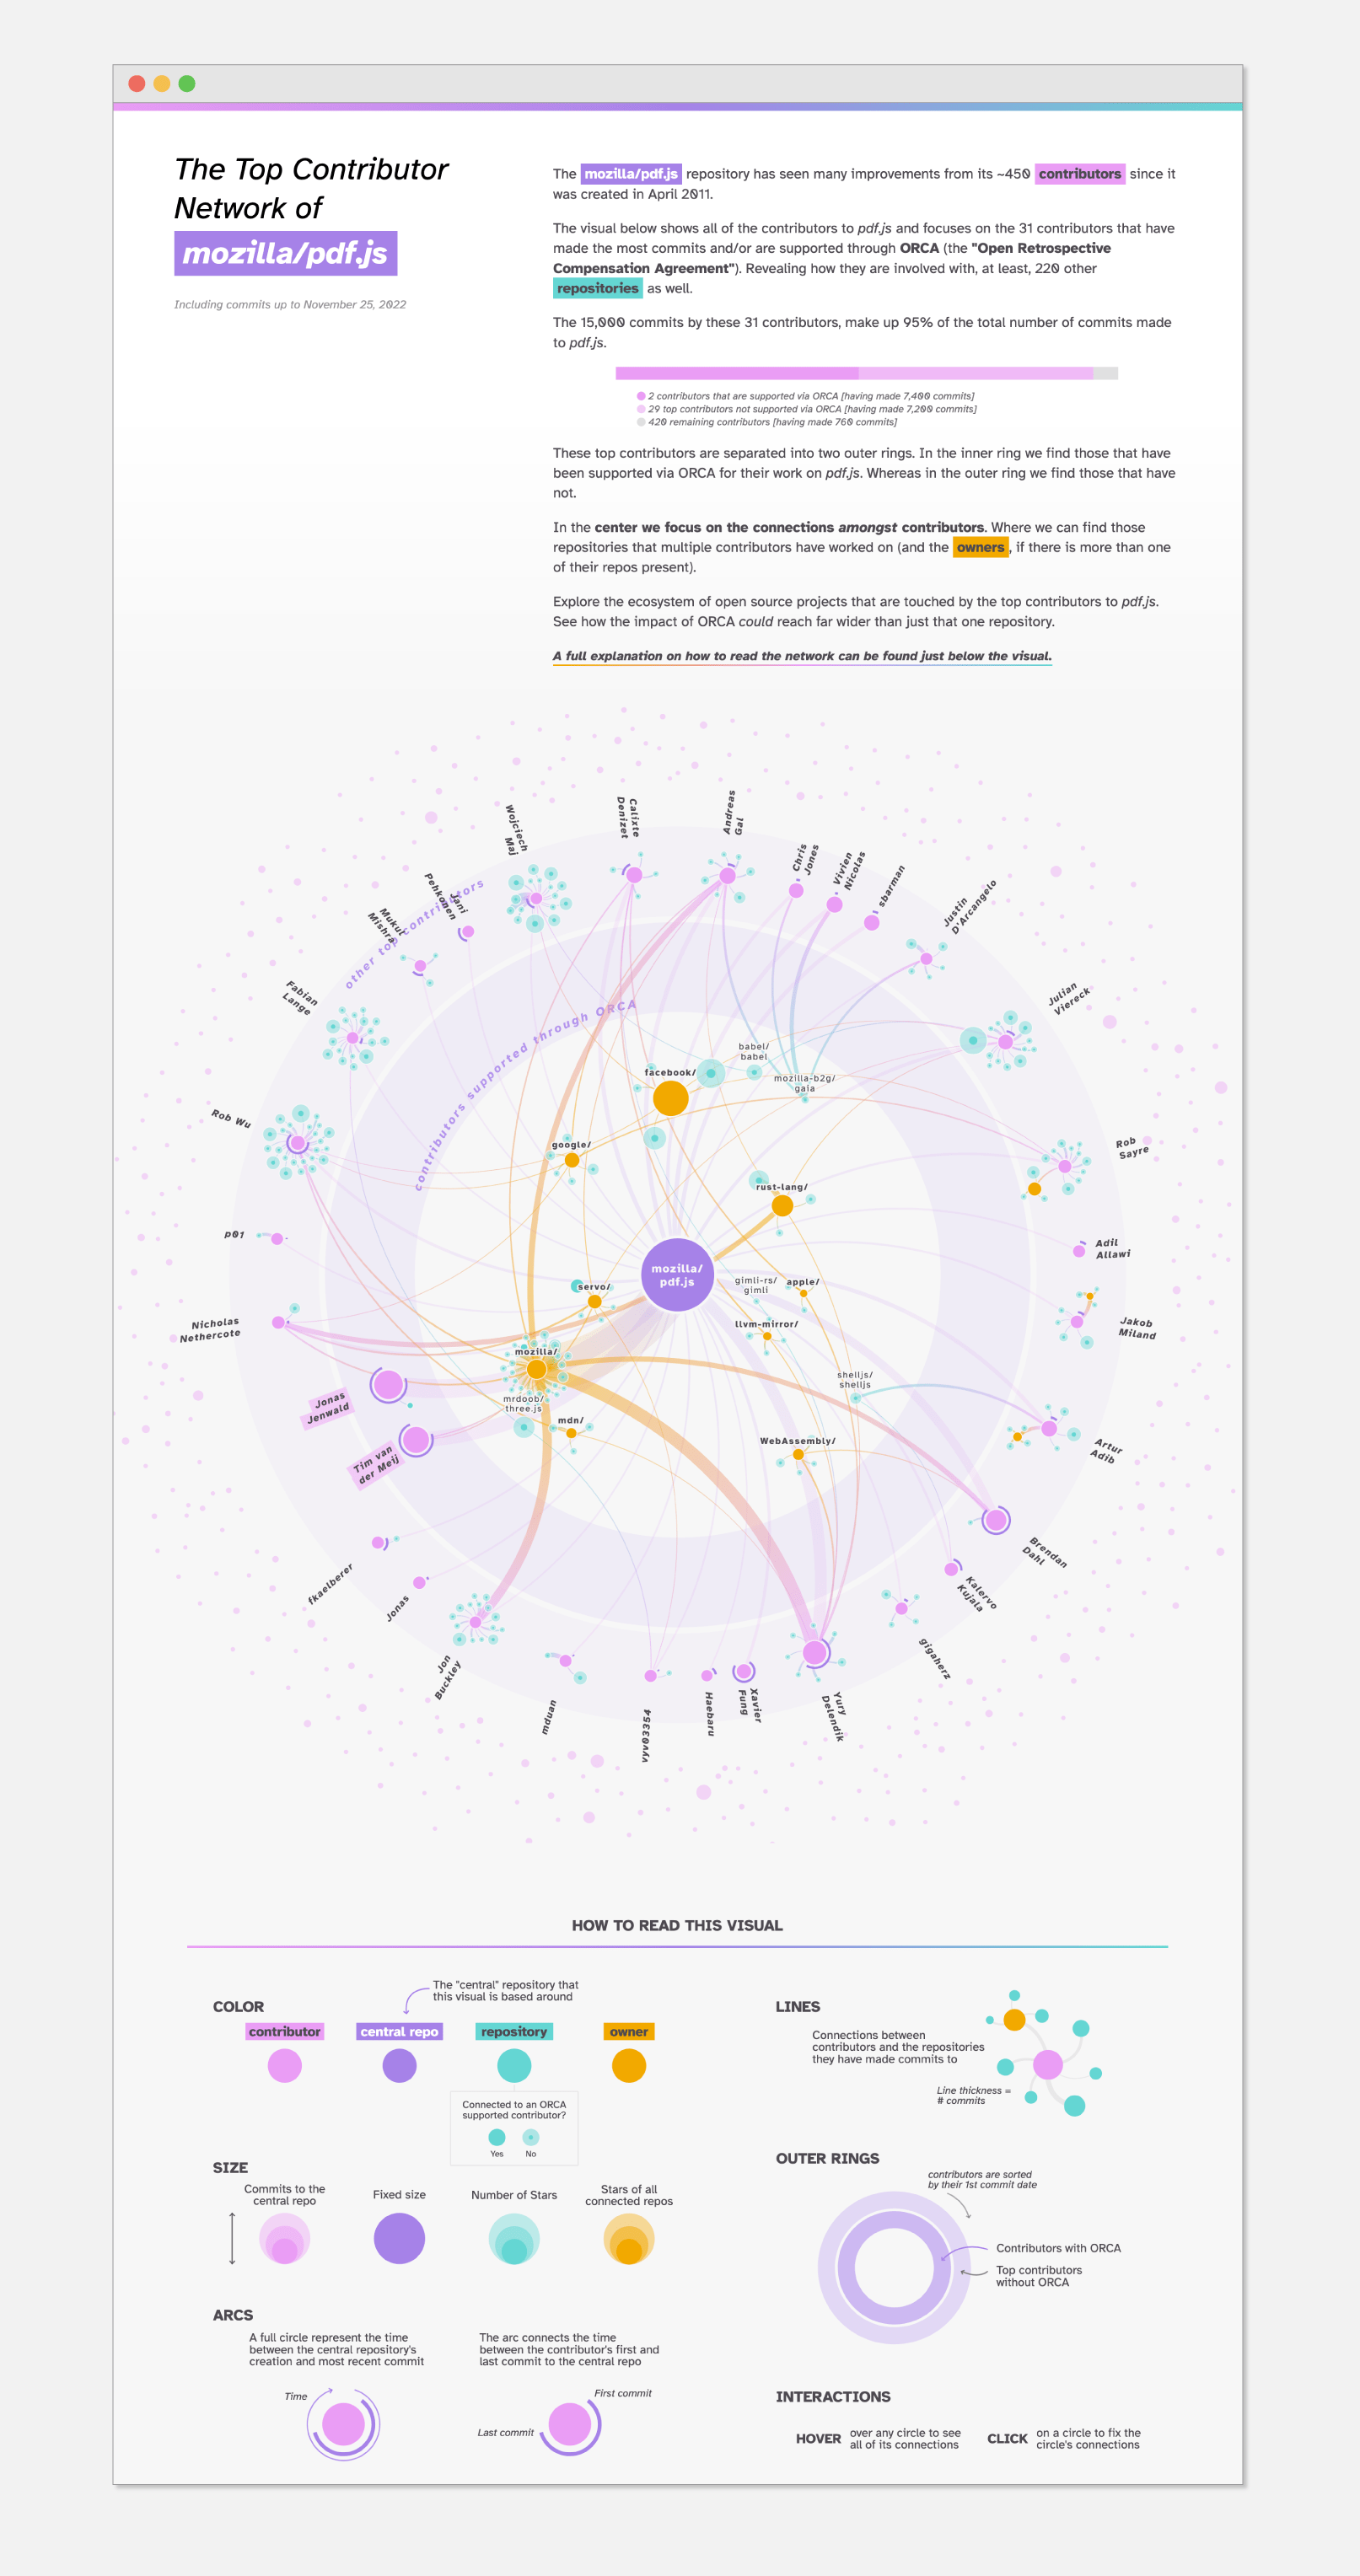
Task: Select the WebAssembly/ owner node
Action: pos(798,1455)
